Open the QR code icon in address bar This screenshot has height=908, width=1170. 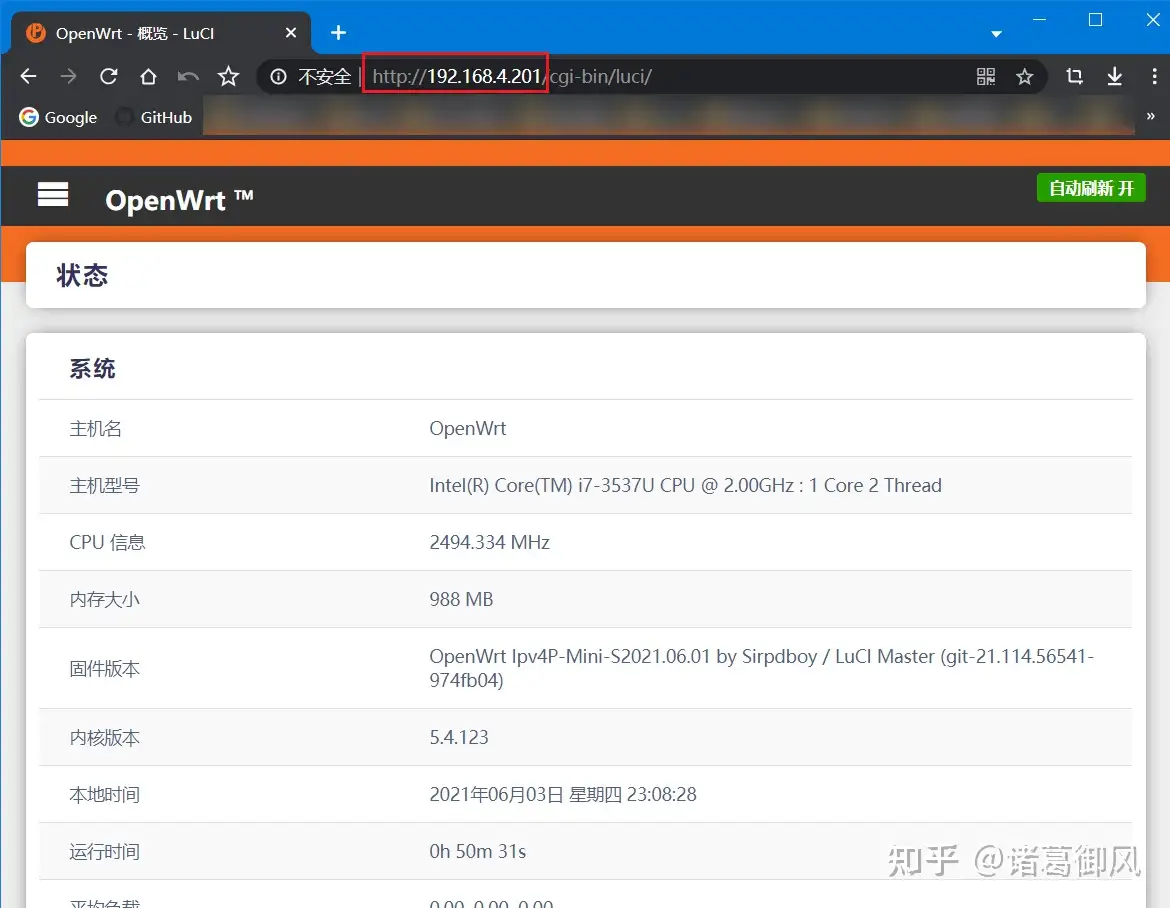coord(986,76)
